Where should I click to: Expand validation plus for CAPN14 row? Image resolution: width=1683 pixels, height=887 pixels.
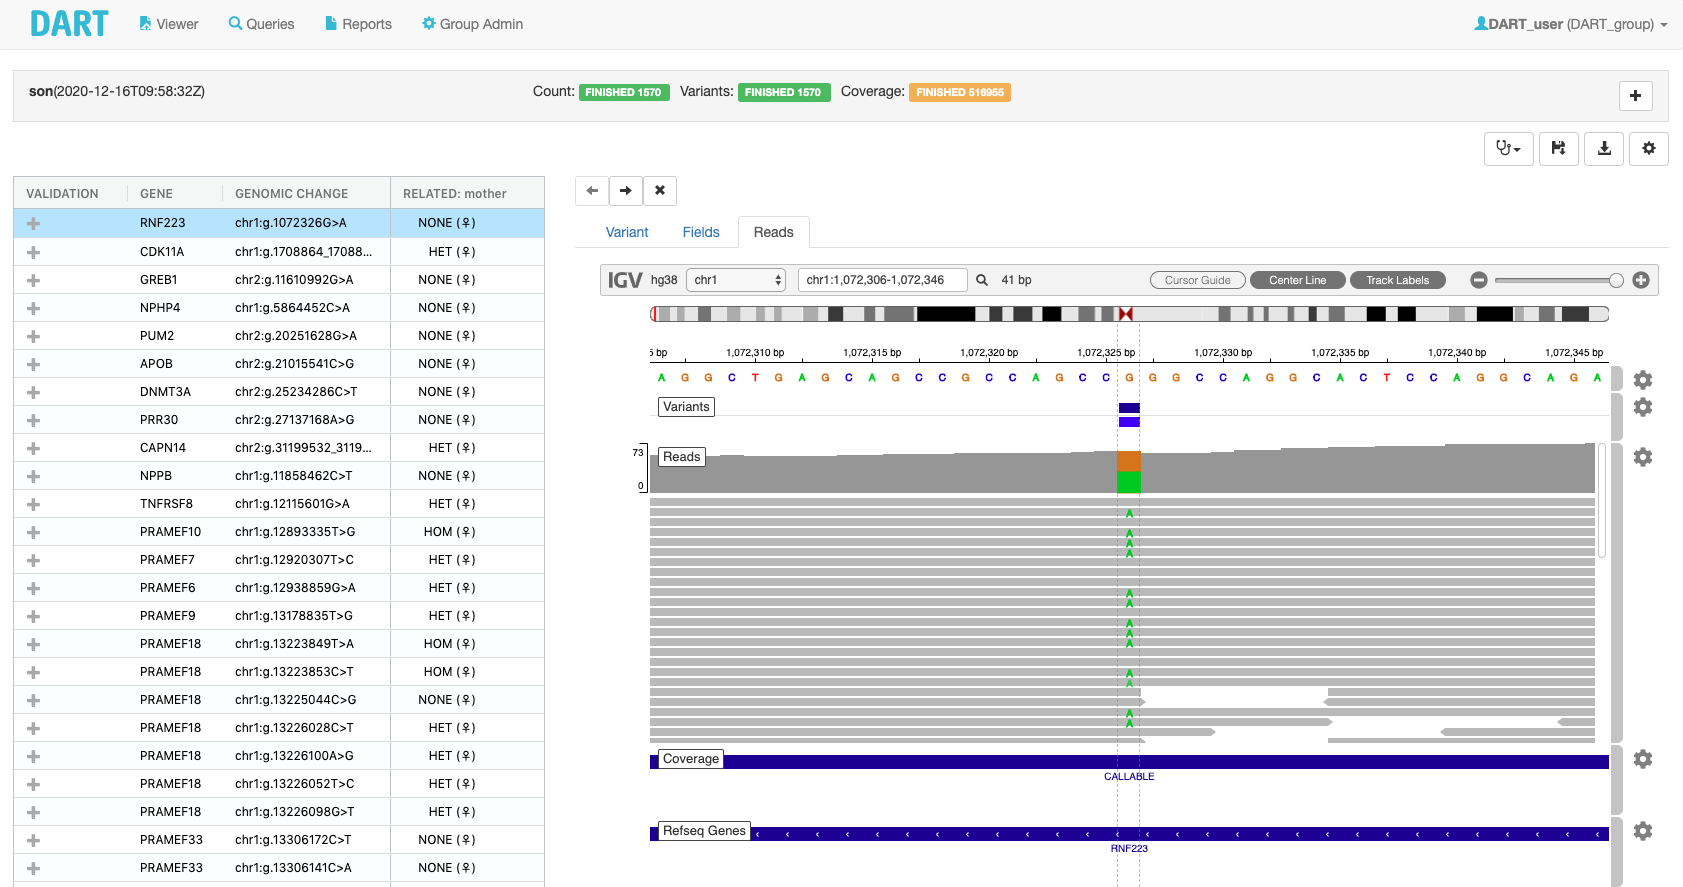click(x=33, y=448)
